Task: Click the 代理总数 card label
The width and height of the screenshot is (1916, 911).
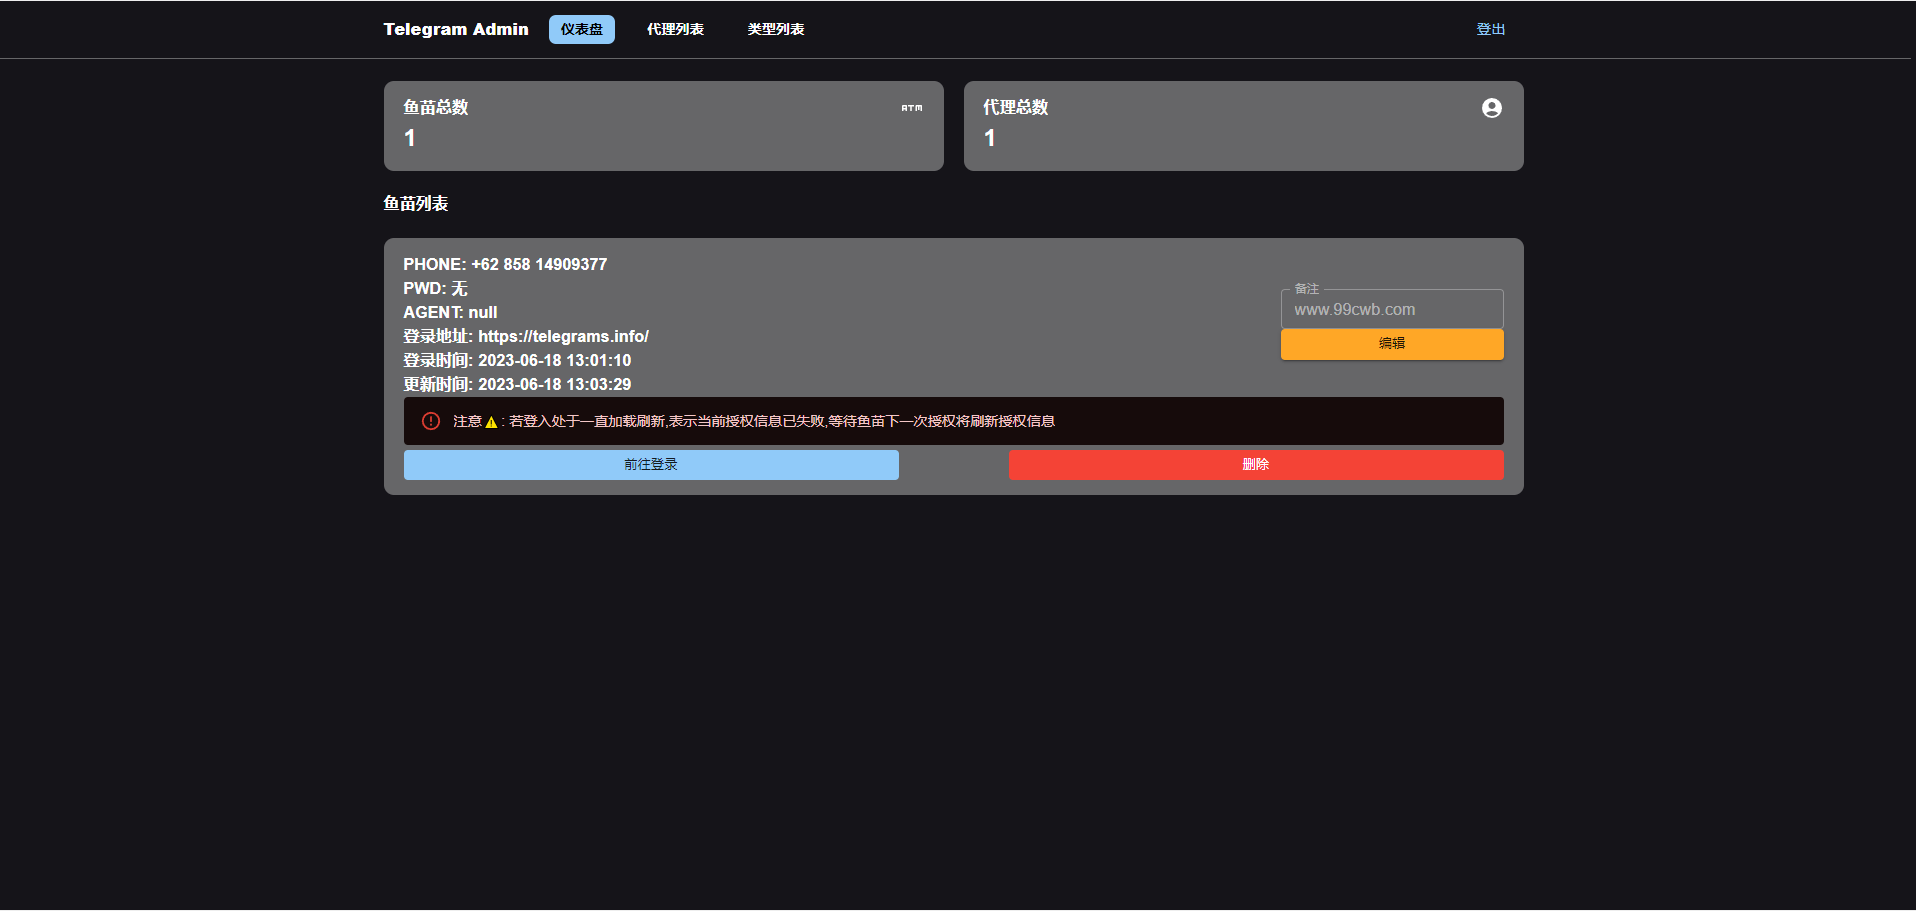Action: (x=1016, y=107)
